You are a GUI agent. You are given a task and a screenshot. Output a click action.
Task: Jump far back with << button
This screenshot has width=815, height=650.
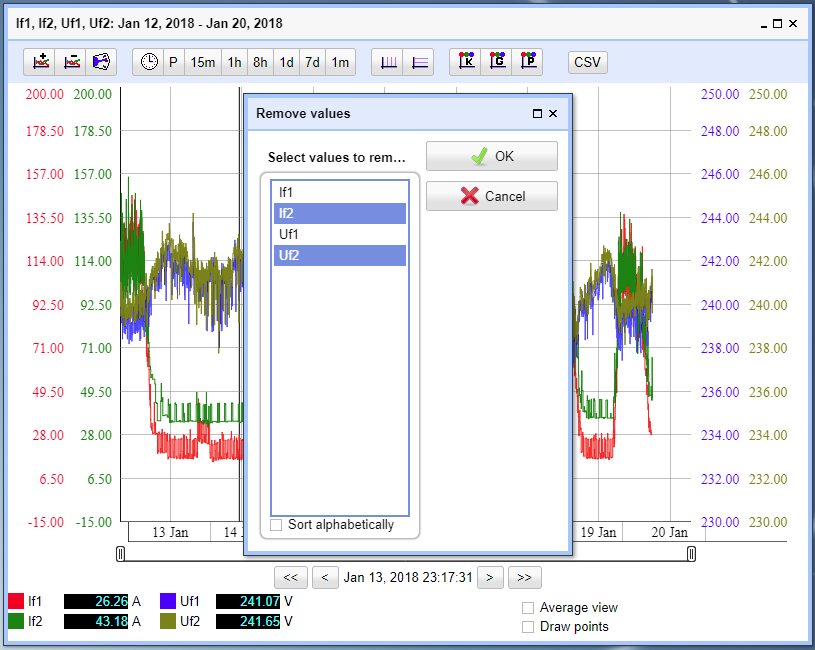coord(291,578)
